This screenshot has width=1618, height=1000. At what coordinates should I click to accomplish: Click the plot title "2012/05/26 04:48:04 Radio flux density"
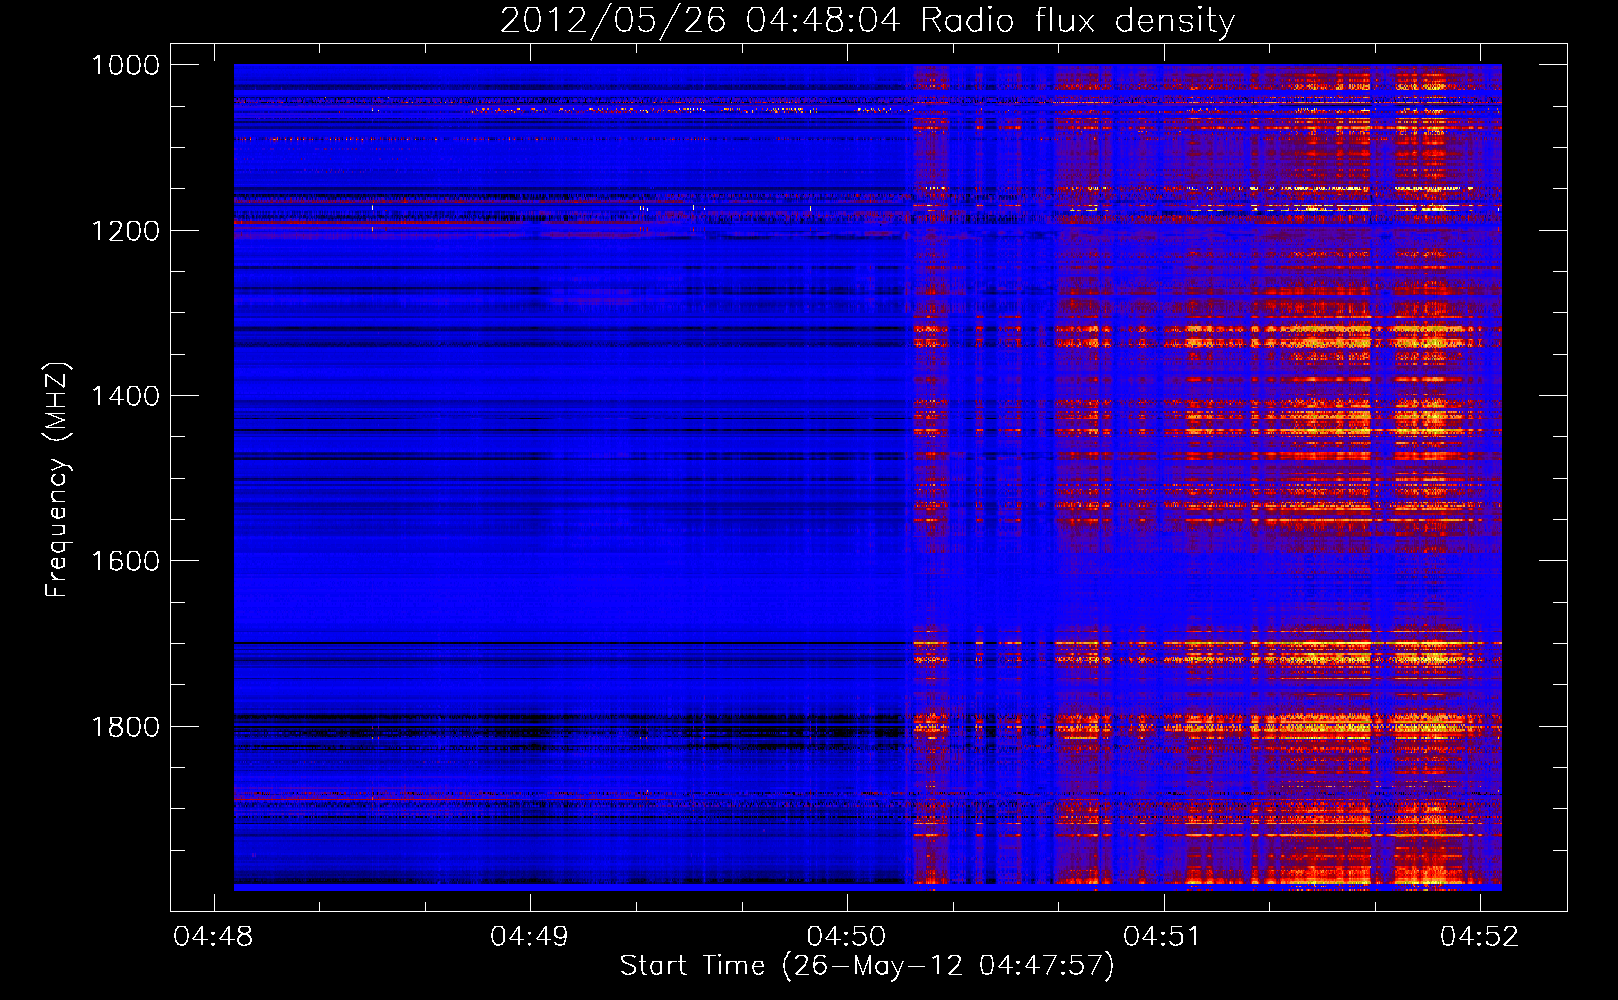coord(867,21)
